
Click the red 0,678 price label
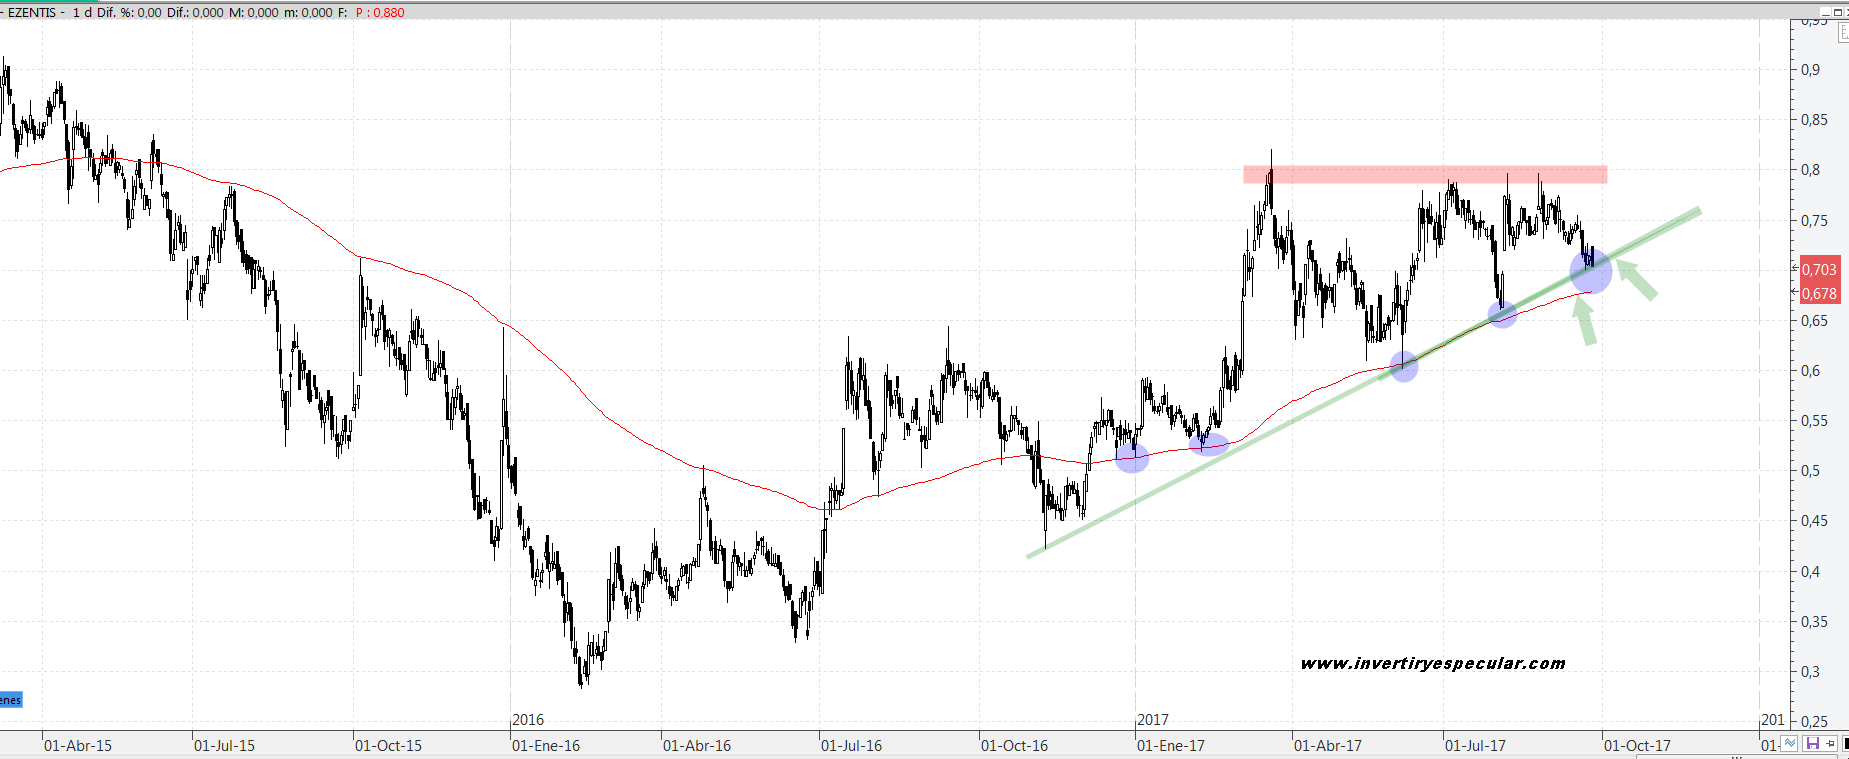(1819, 294)
